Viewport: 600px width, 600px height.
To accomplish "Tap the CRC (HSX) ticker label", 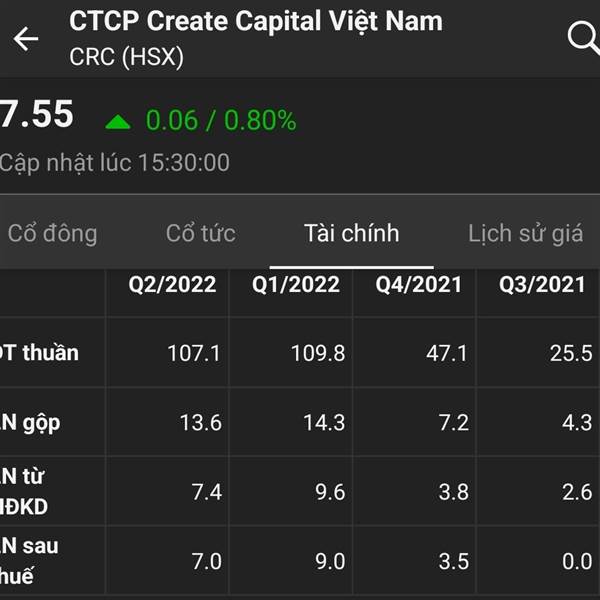I will 127,57.
